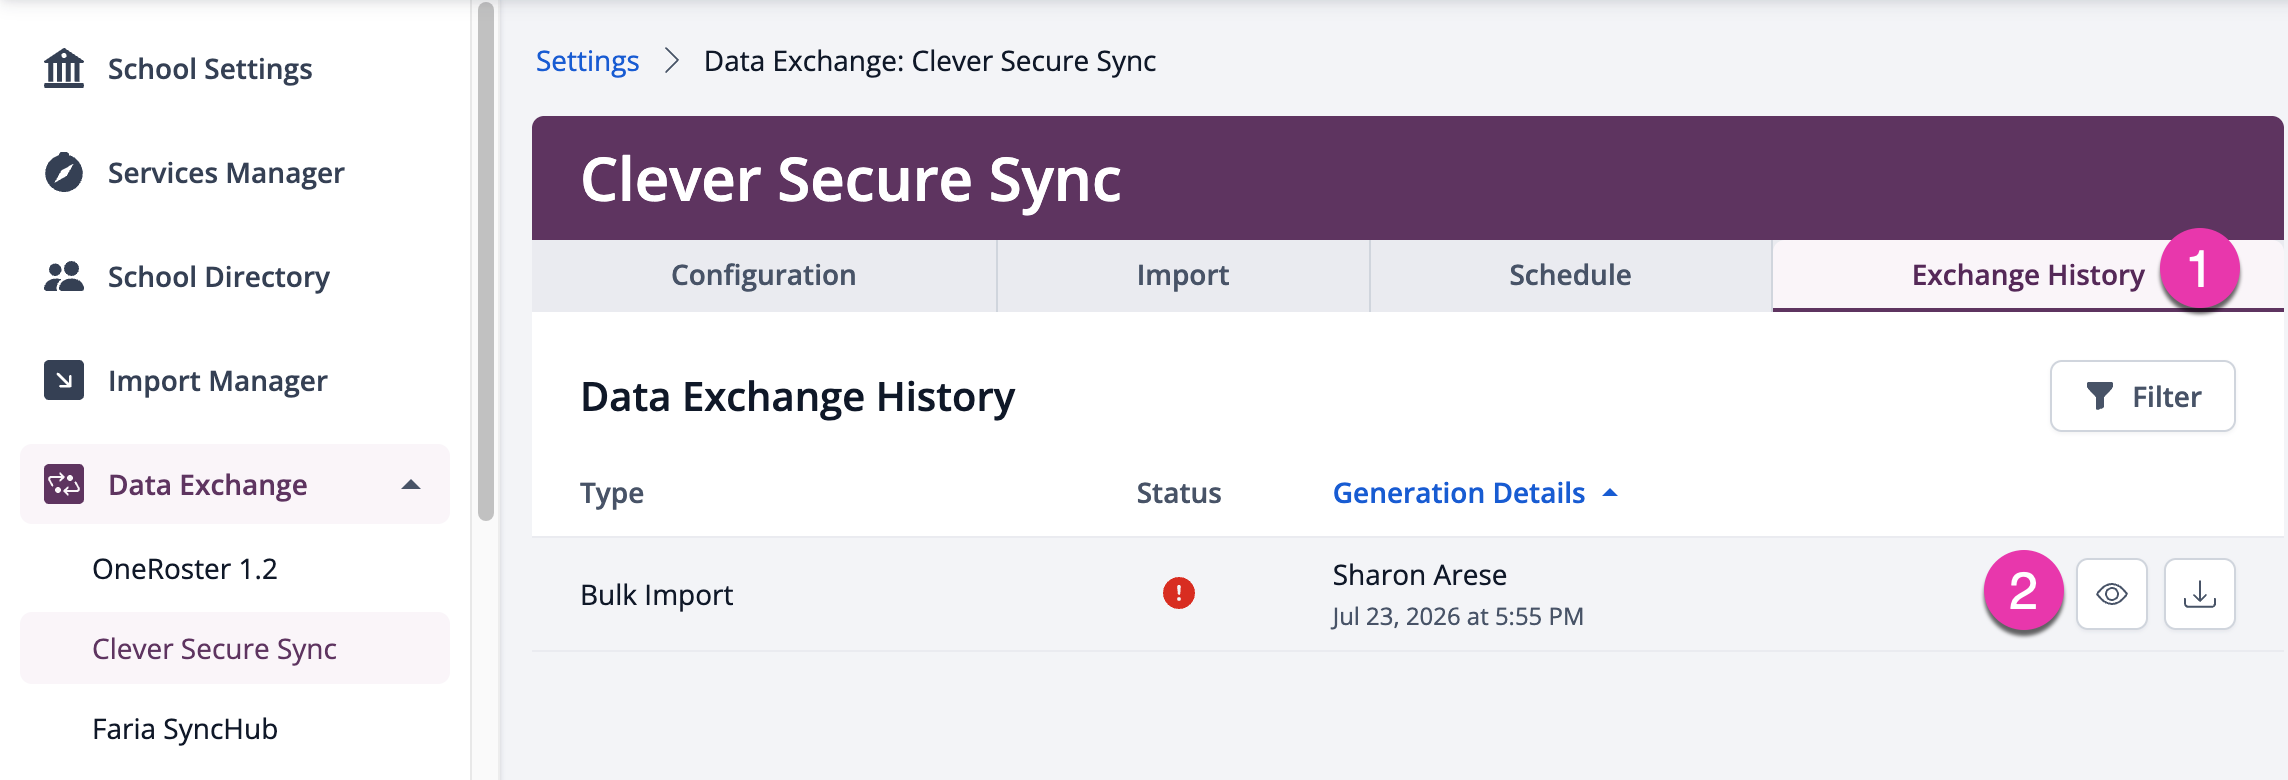Click the Clever Secure Sync banner title
The image size is (2288, 780).
click(851, 180)
